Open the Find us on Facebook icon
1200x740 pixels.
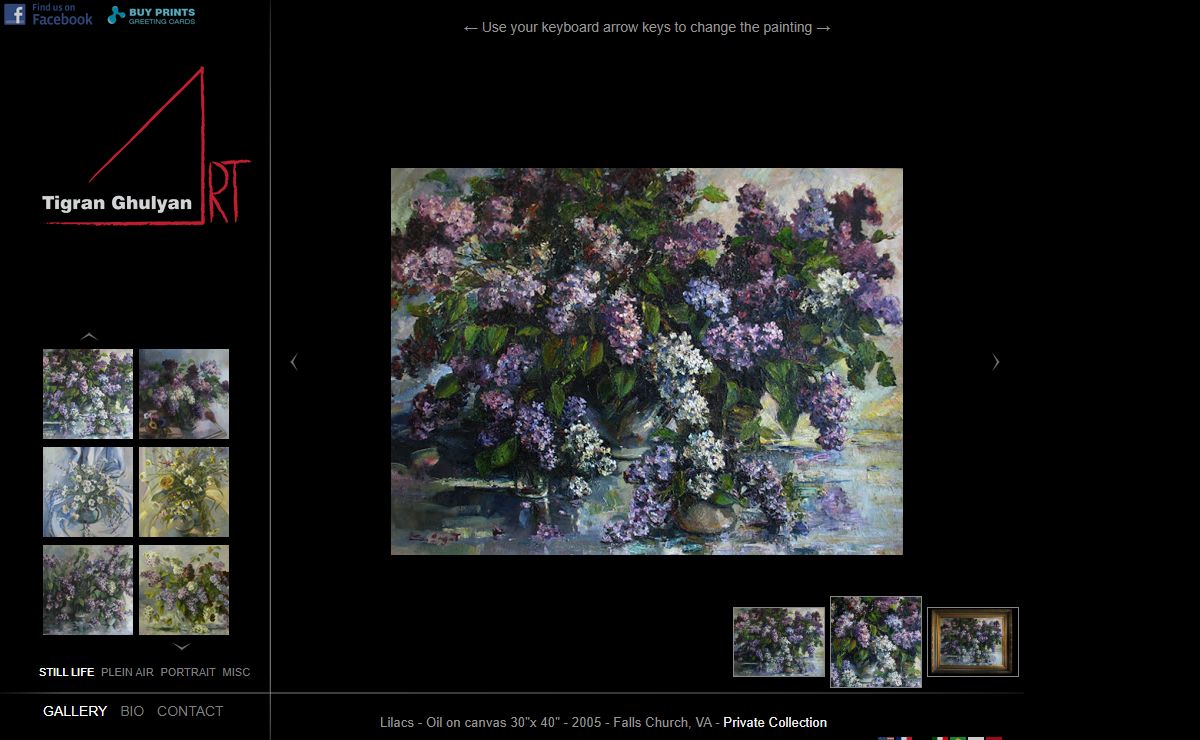(48, 14)
